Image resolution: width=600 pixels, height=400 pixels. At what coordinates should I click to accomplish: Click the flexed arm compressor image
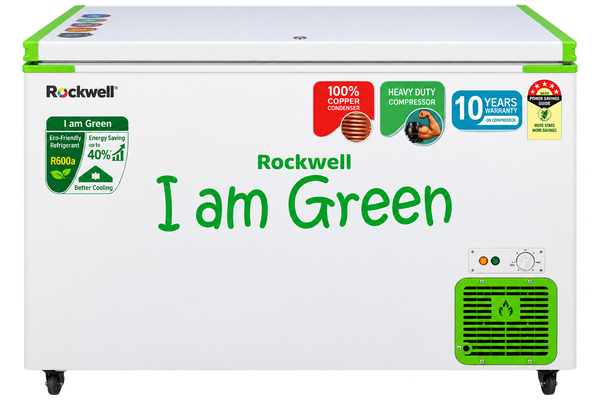point(423,127)
